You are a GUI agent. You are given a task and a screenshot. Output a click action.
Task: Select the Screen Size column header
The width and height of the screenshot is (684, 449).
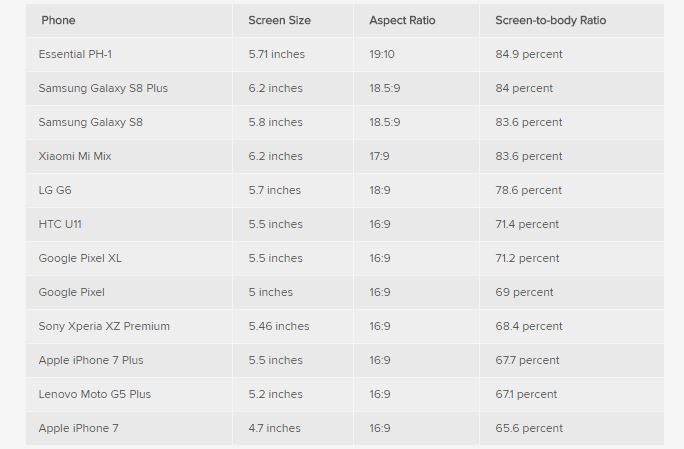click(279, 20)
